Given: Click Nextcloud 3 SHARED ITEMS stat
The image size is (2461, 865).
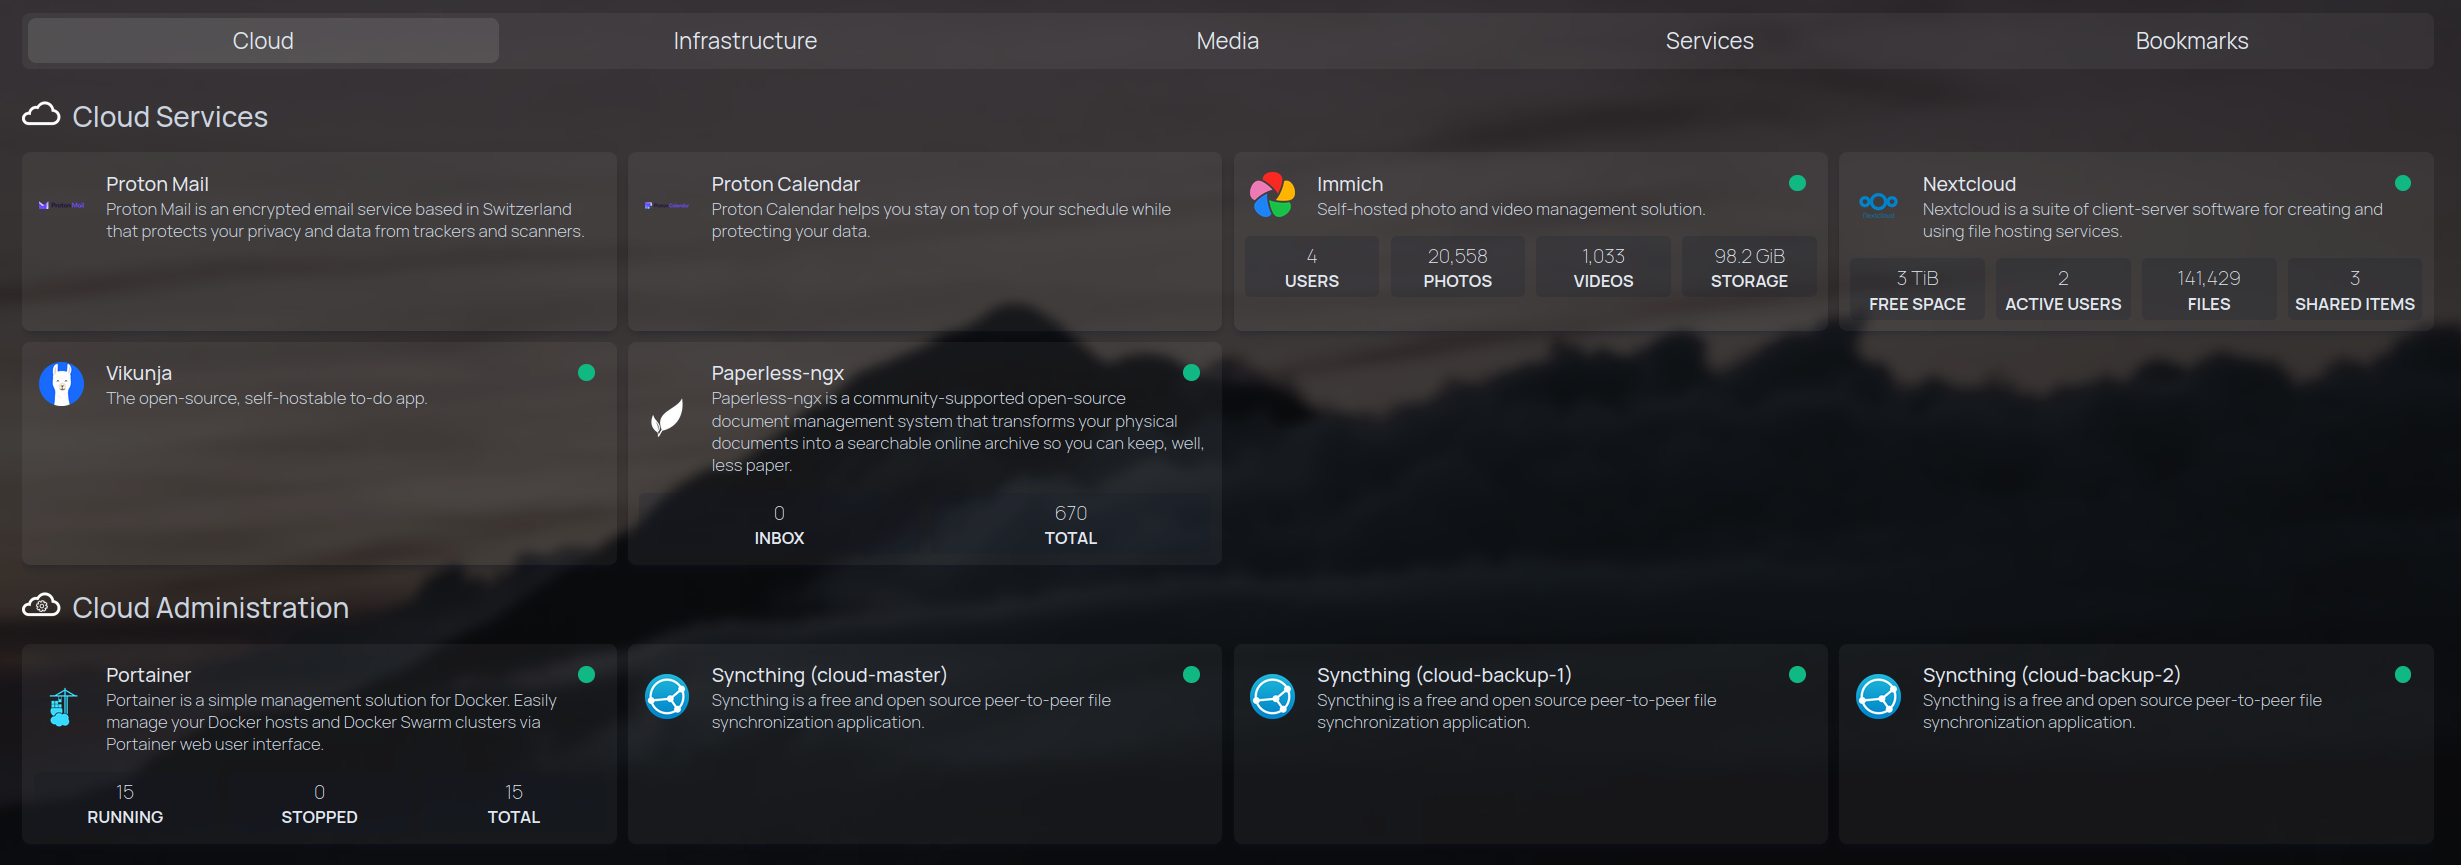Looking at the screenshot, I should [x=2355, y=290].
